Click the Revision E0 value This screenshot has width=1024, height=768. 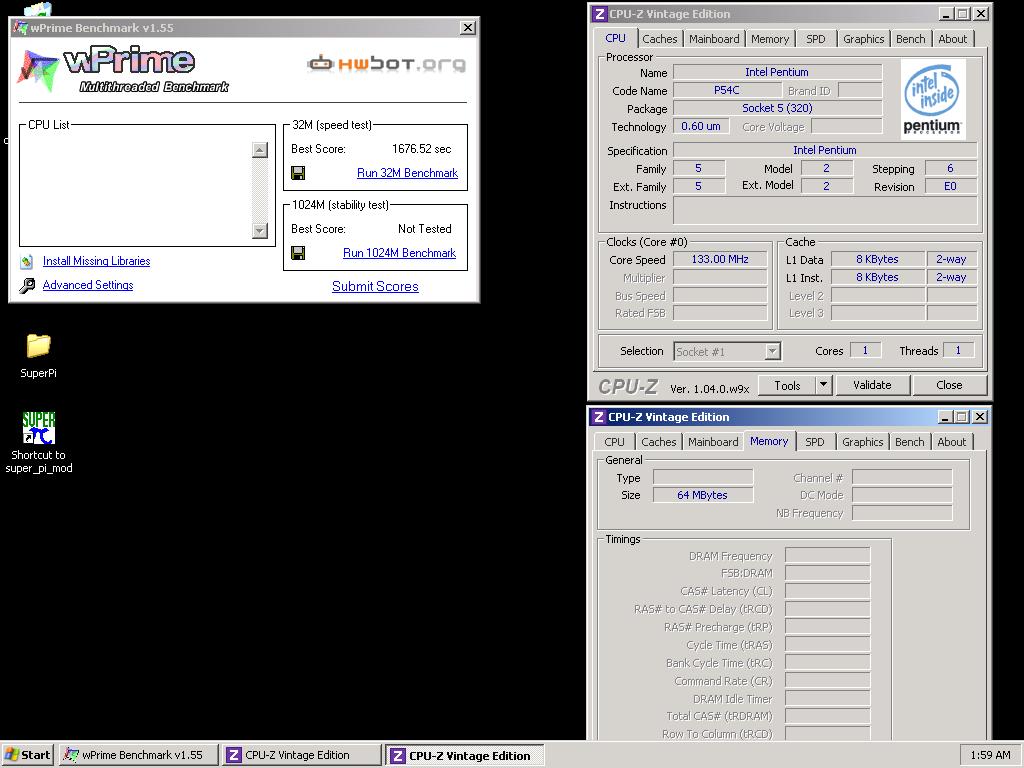pos(950,186)
